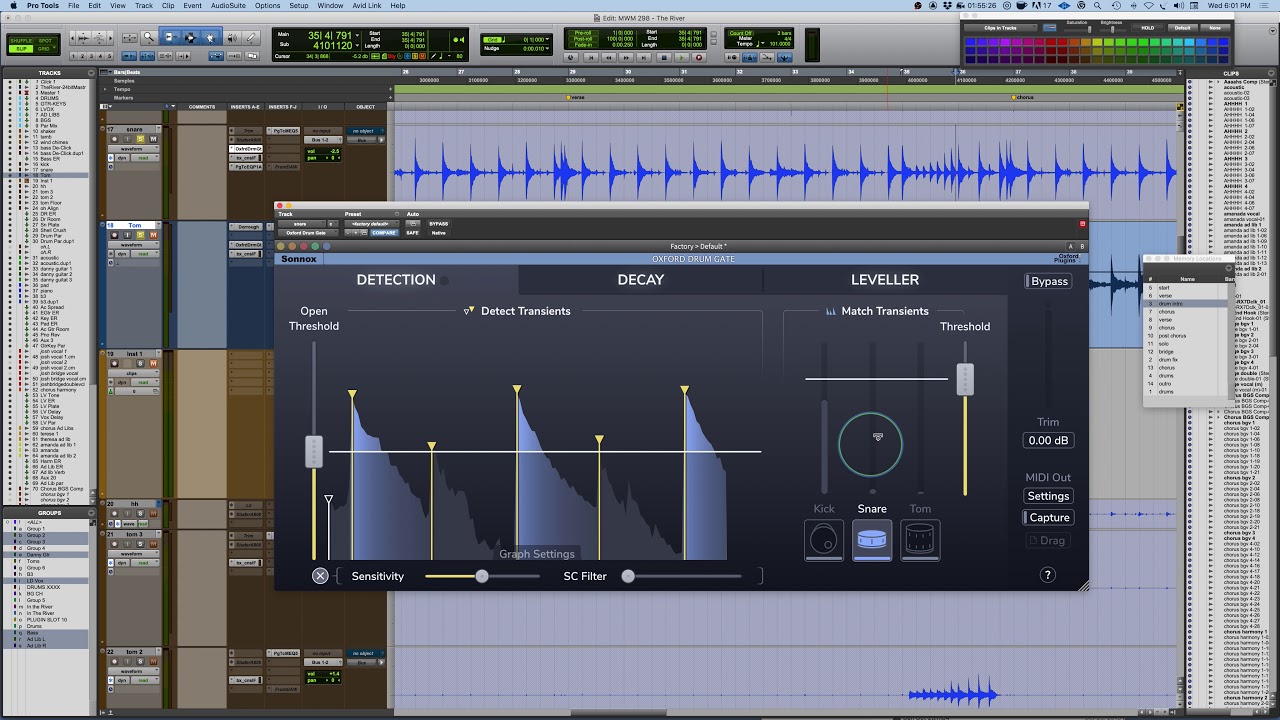This screenshot has height=720, width=1280.
Task: Click the transport Record button
Action: point(699,58)
